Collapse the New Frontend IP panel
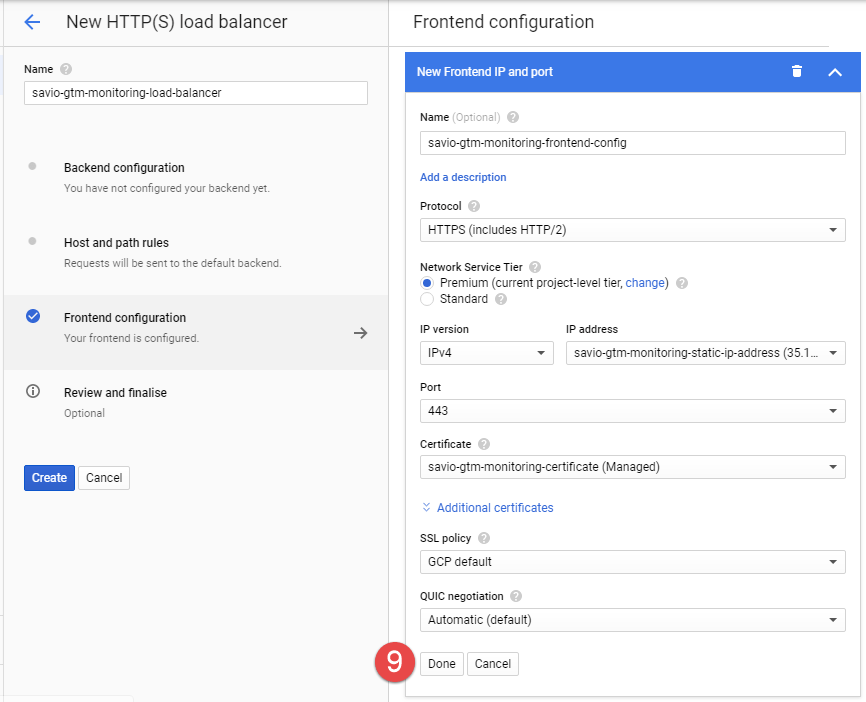This screenshot has width=866, height=702. (x=835, y=72)
